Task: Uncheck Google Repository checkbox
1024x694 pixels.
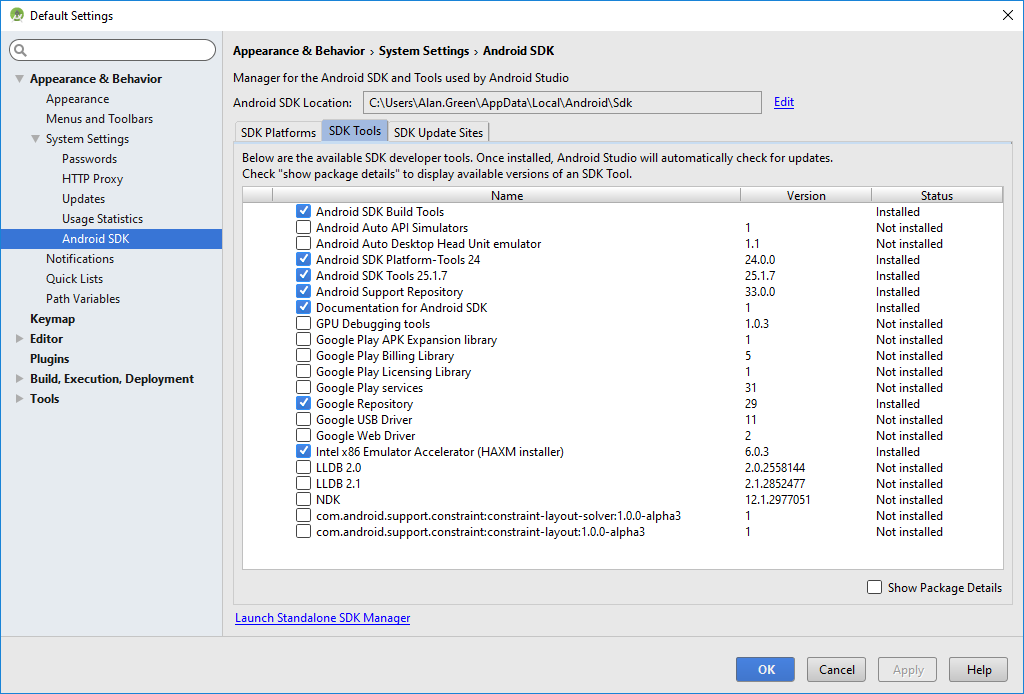Action: (x=304, y=404)
